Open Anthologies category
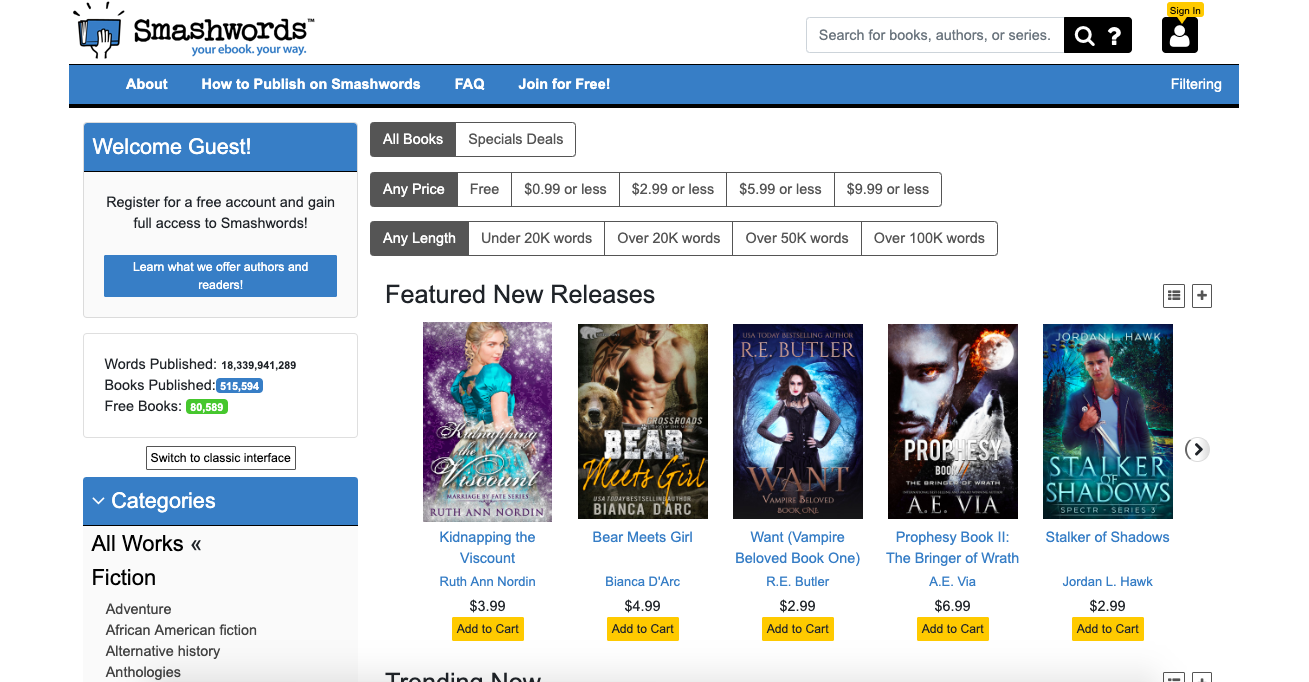The height and width of the screenshot is (682, 1309). click(143, 672)
